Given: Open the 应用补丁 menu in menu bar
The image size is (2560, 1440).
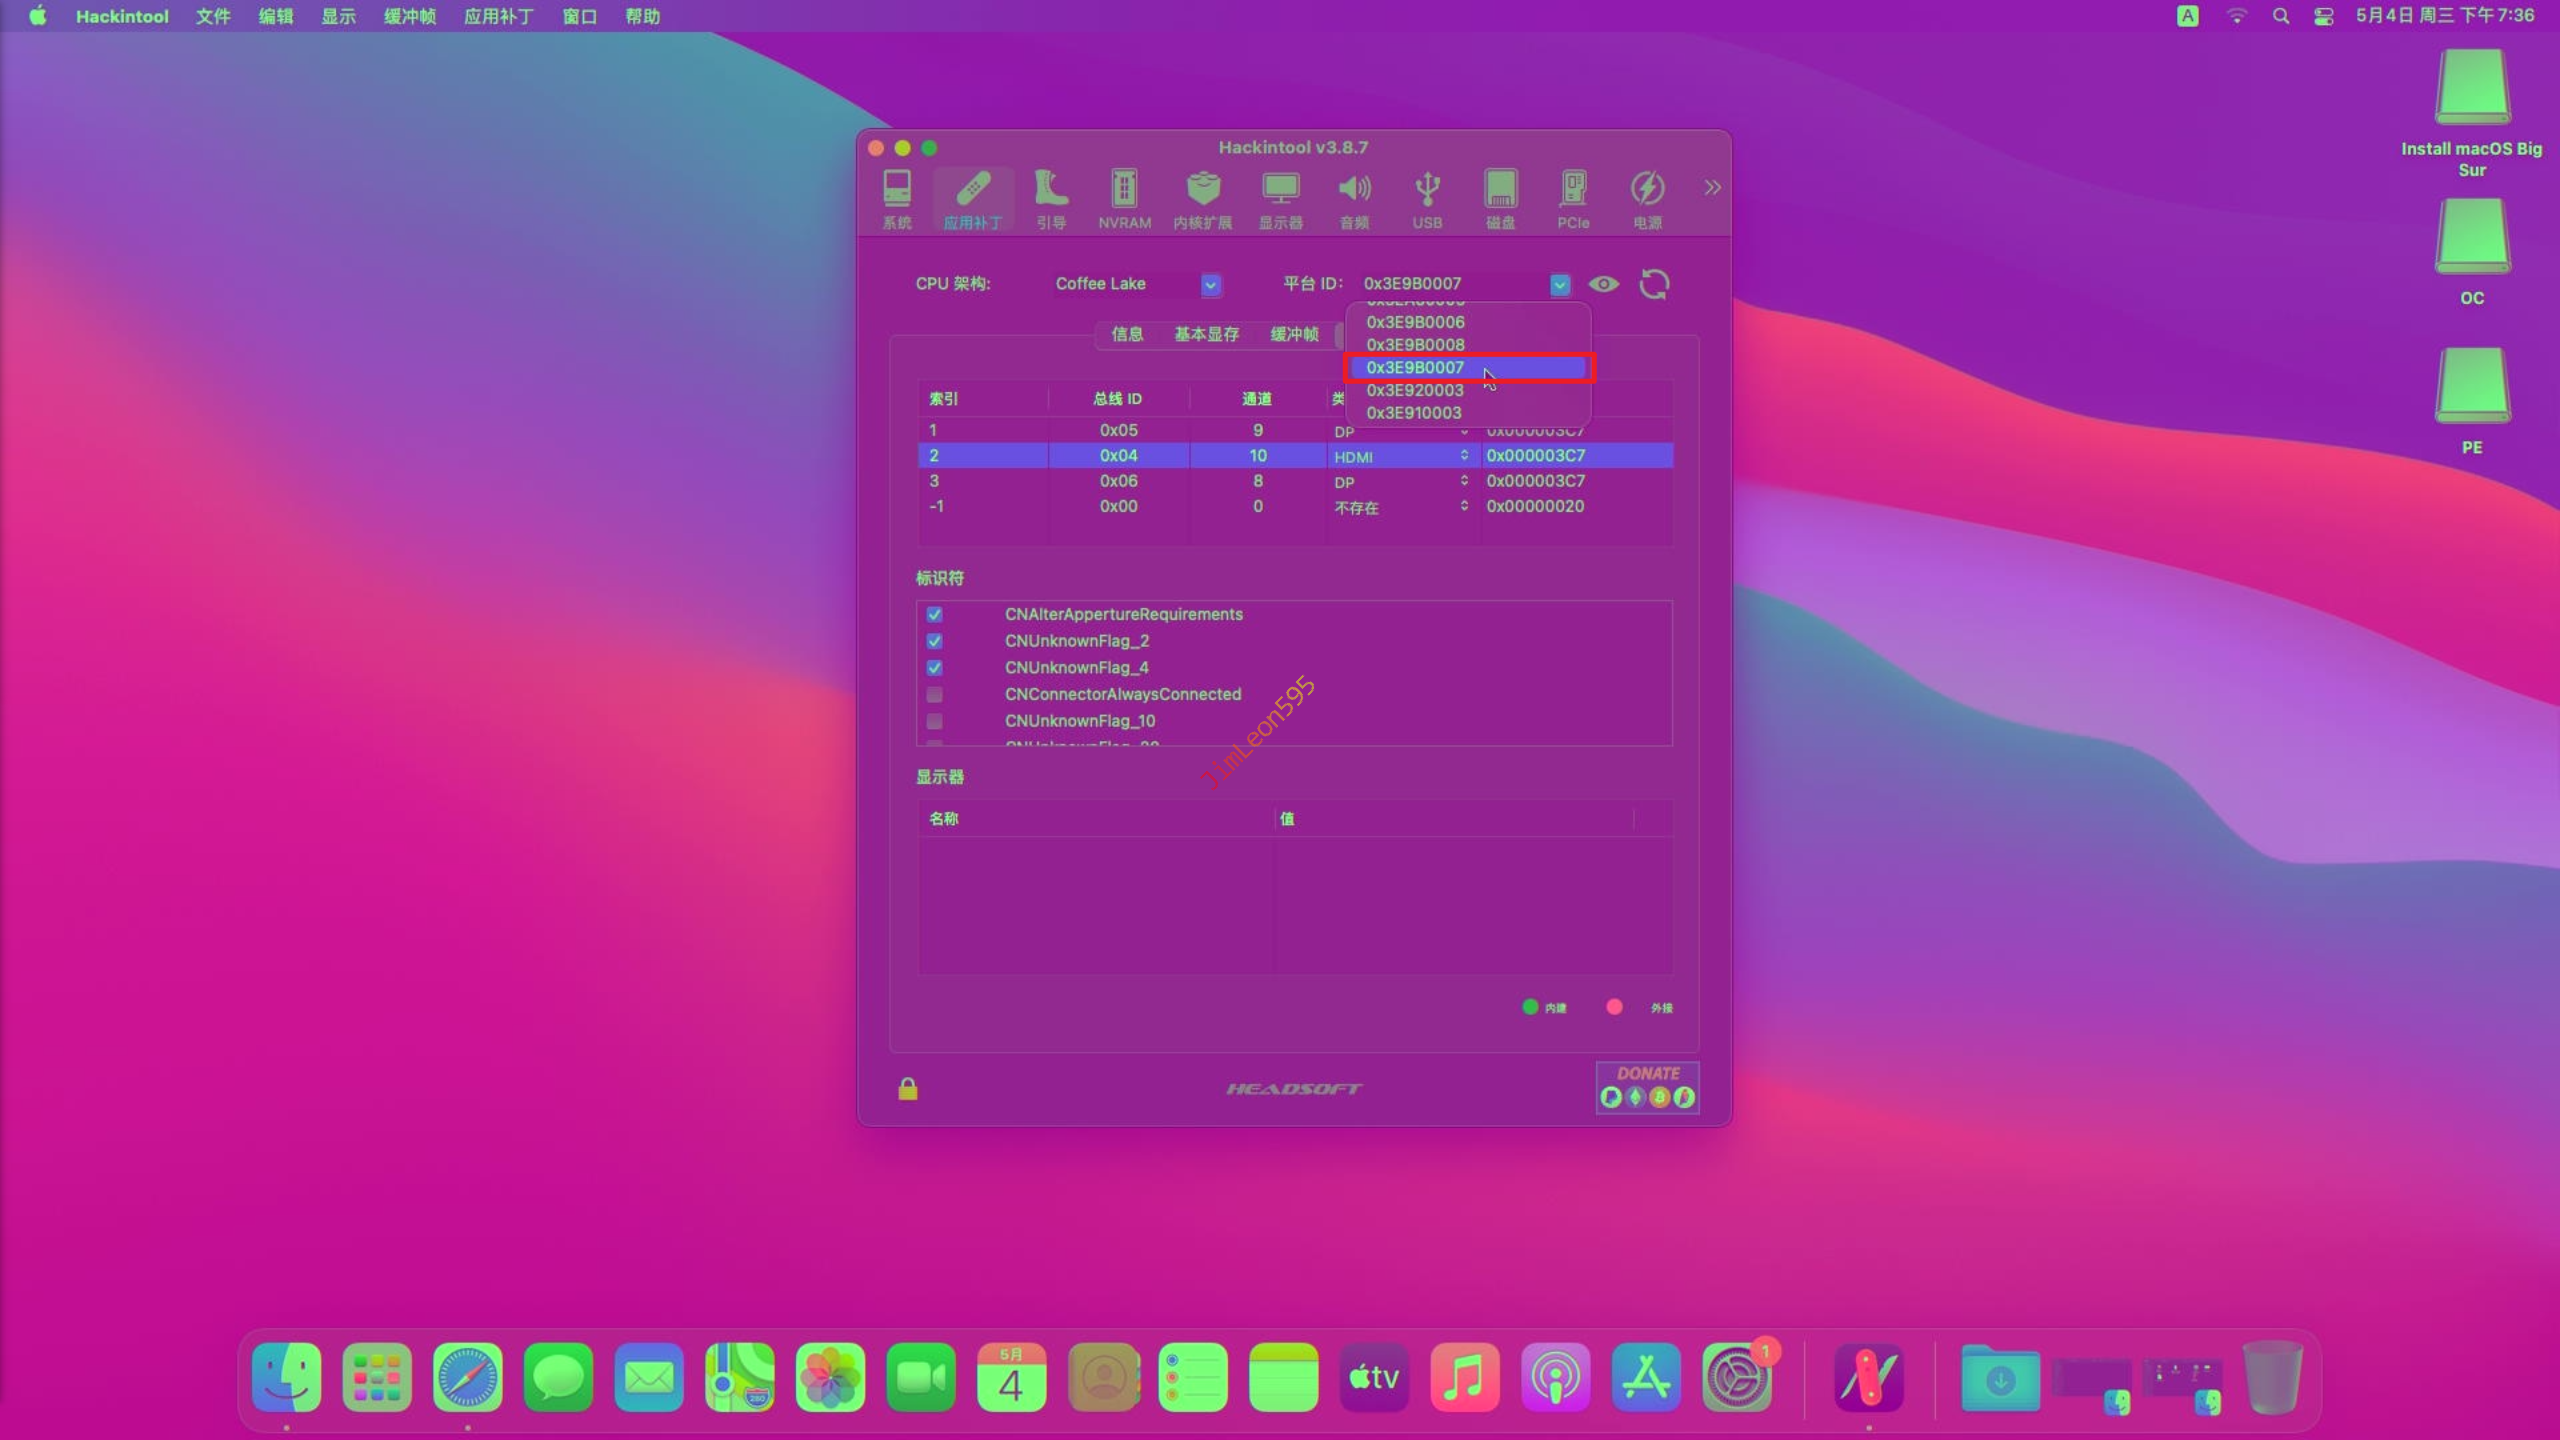Looking at the screenshot, I should (x=498, y=16).
